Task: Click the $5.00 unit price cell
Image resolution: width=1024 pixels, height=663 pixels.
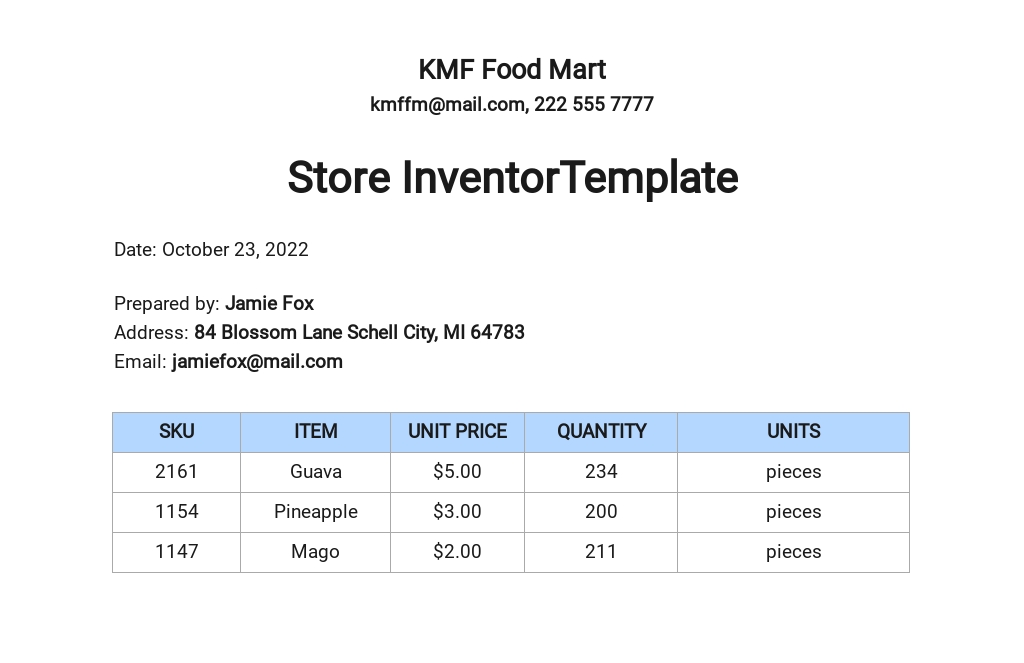Action: click(x=457, y=472)
